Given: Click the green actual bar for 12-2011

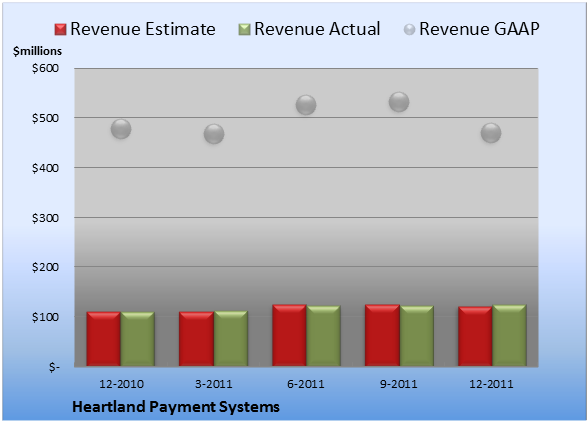Looking at the screenshot, I should pos(509,335).
